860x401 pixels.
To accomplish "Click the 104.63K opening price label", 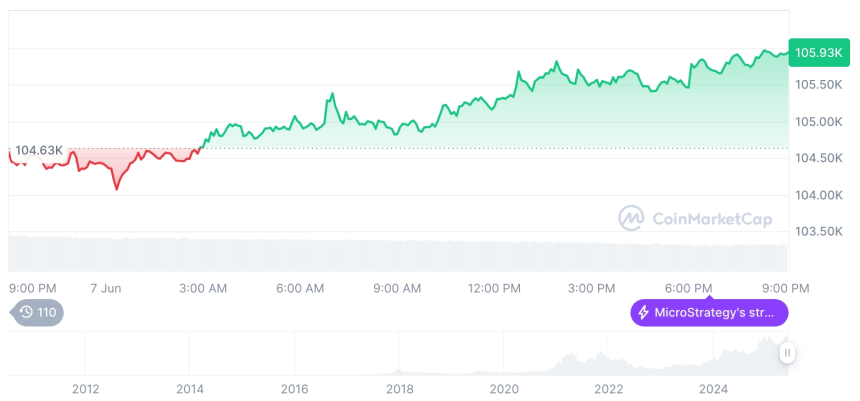I will 38,150.
